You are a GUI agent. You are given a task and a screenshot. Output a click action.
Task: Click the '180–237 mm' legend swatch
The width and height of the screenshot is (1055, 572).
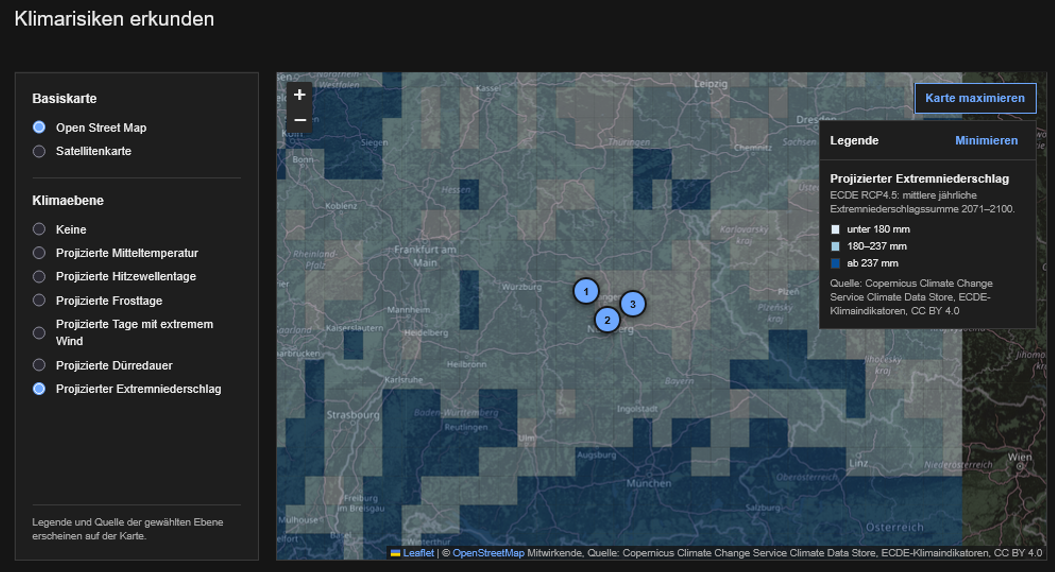pos(836,246)
